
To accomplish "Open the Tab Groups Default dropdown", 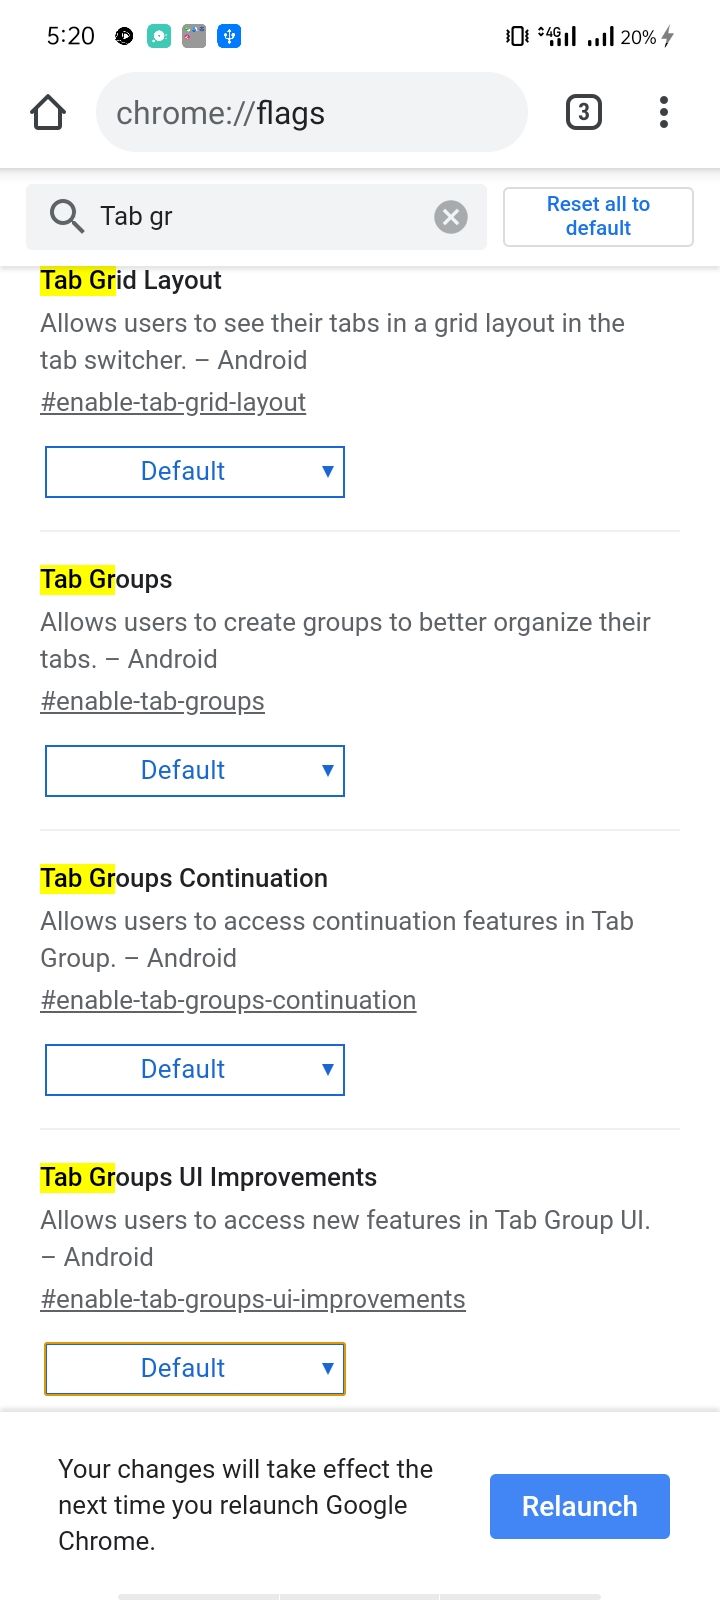I will (x=195, y=771).
